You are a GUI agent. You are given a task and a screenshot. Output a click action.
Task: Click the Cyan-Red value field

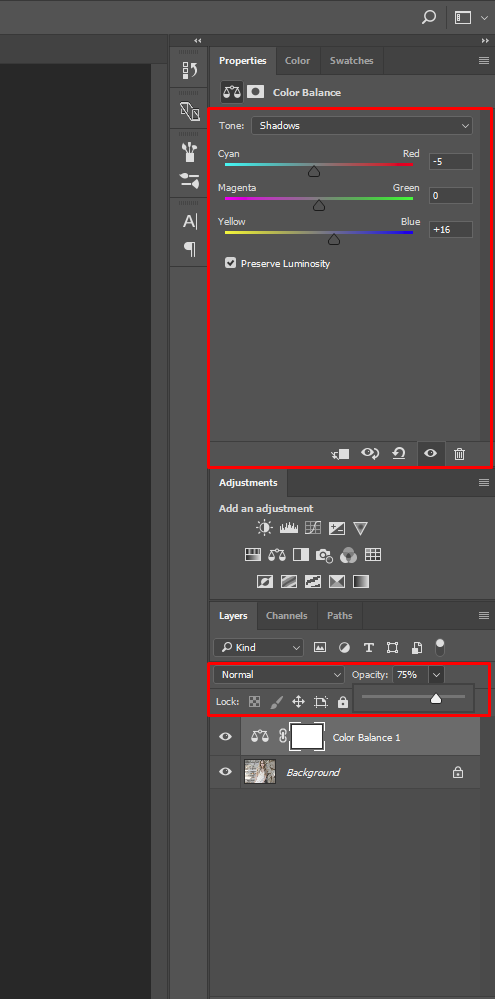tap(451, 162)
